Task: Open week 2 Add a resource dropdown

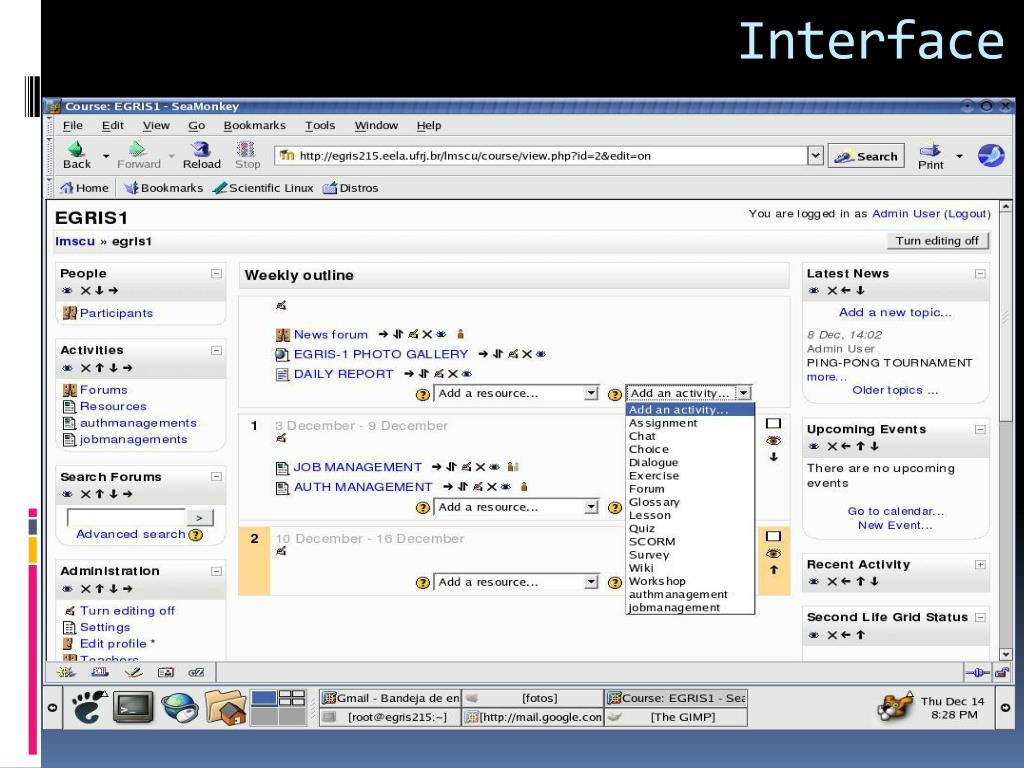Action: point(516,582)
